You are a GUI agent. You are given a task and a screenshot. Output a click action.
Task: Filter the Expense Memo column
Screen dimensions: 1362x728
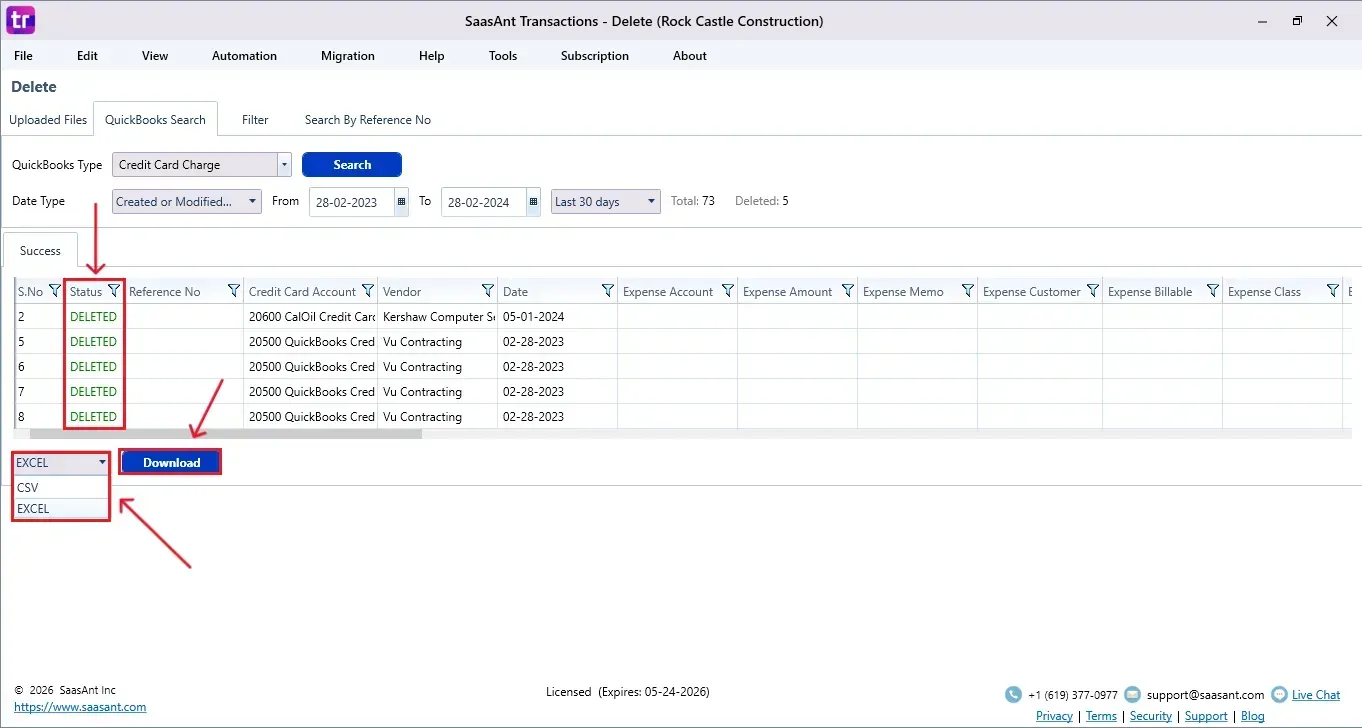click(x=968, y=291)
